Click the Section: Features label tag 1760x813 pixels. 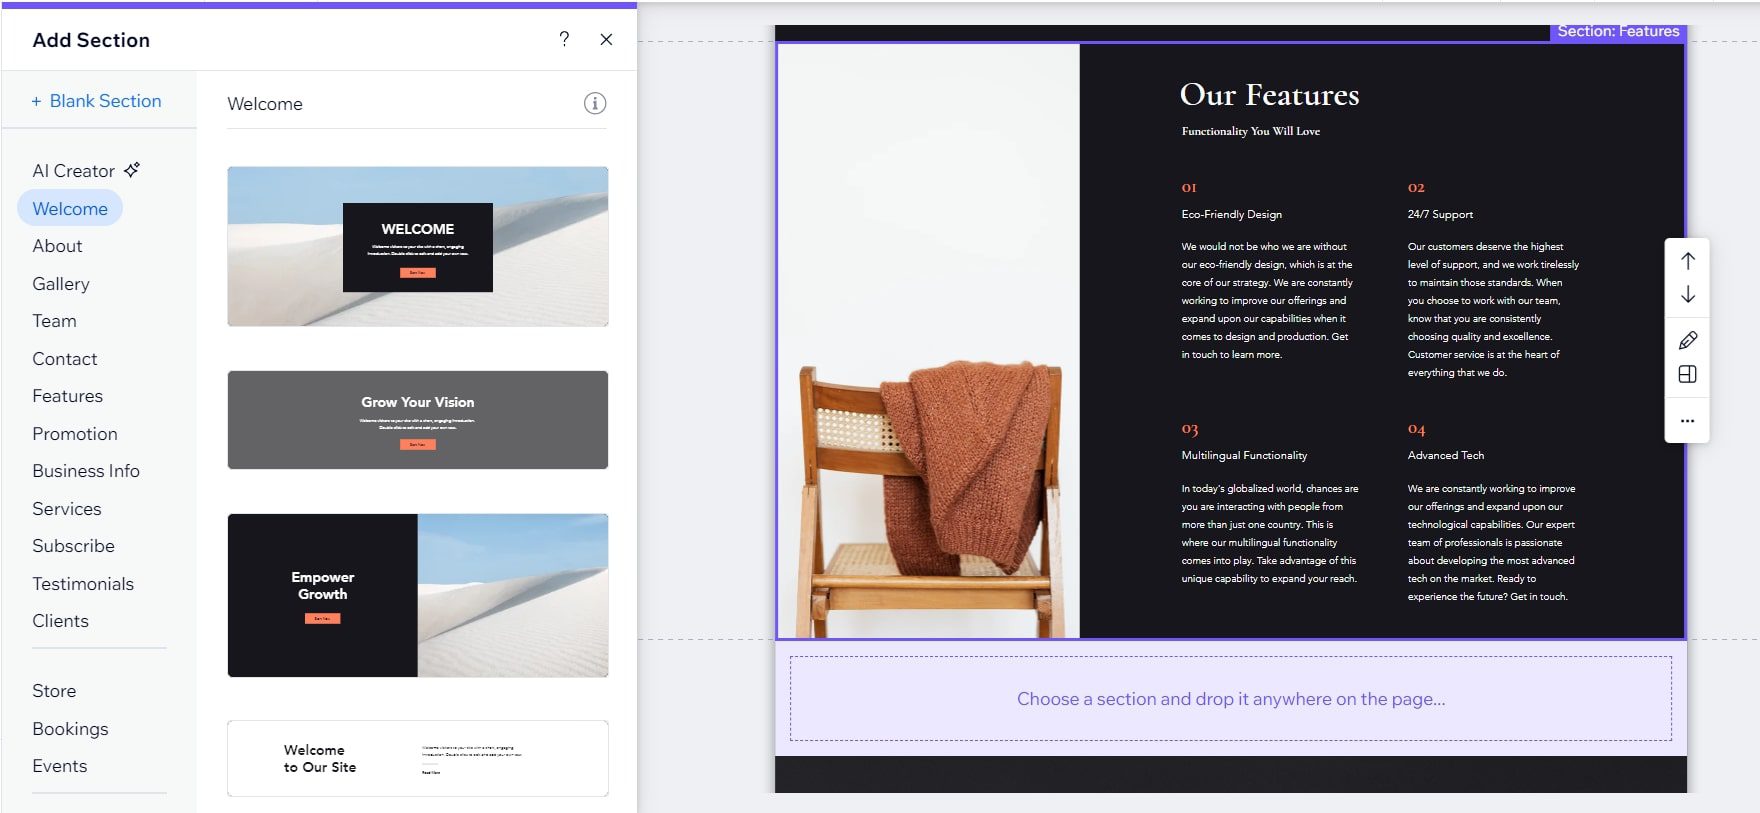click(x=1617, y=31)
